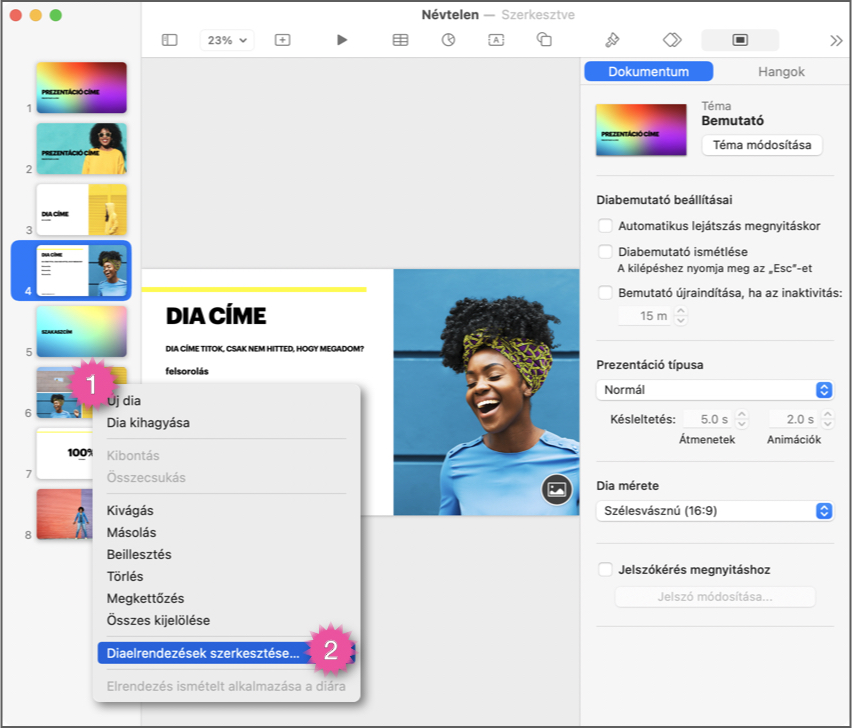
Task: Click the Téma módosítása button
Action: (x=762, y=145)
